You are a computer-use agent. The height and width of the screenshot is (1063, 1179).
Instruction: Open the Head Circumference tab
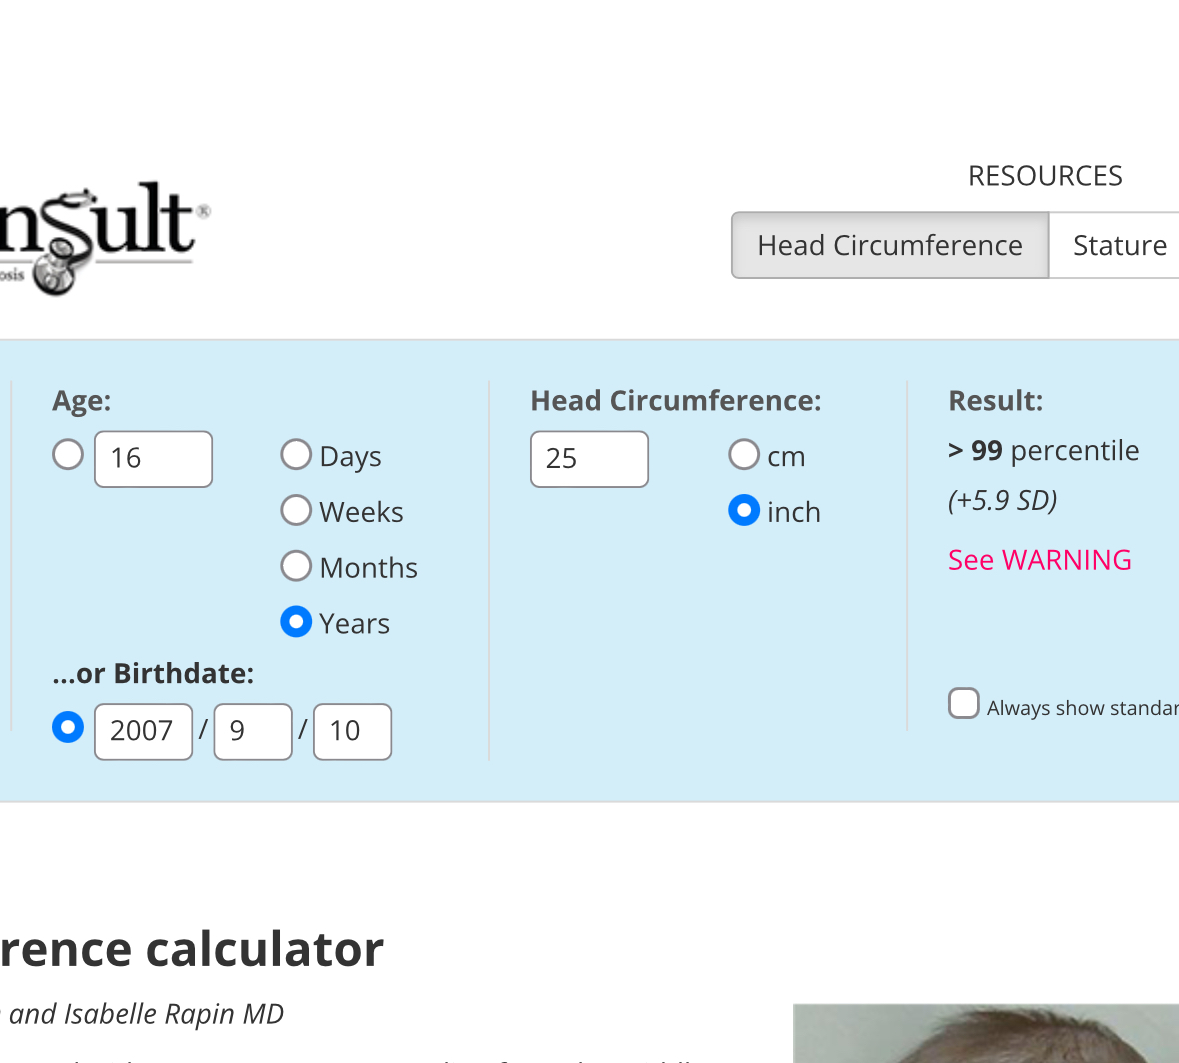tap(890, 245)
